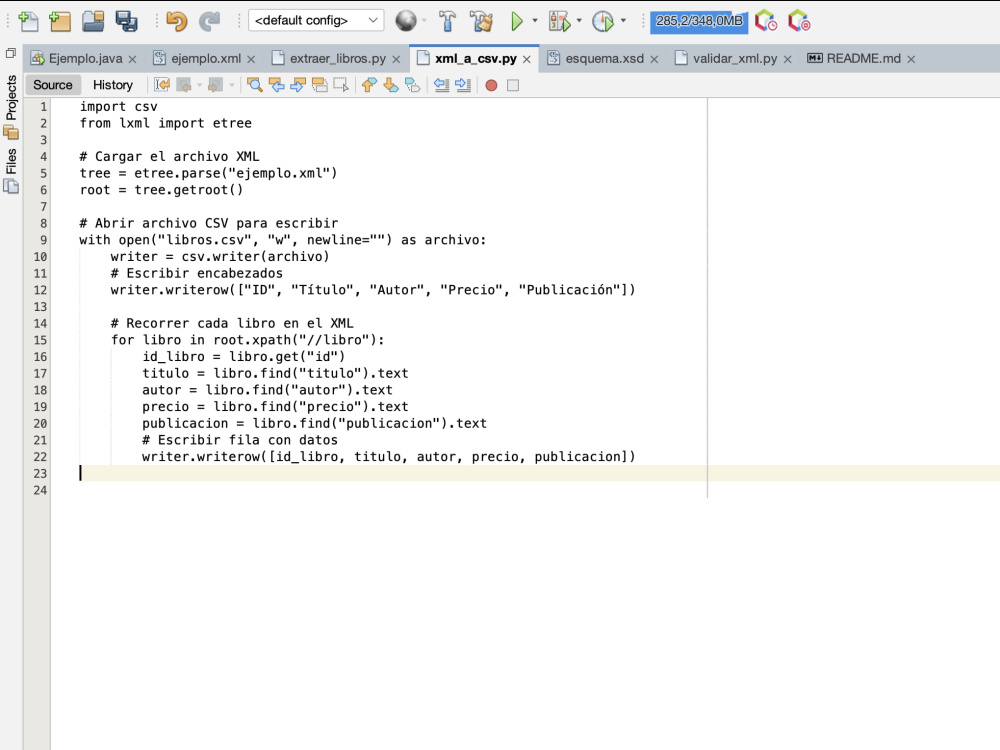The width and height of the screenshot is (1000, 750).
Task: Go to Previous Bookmark icon
Action: 369,85
